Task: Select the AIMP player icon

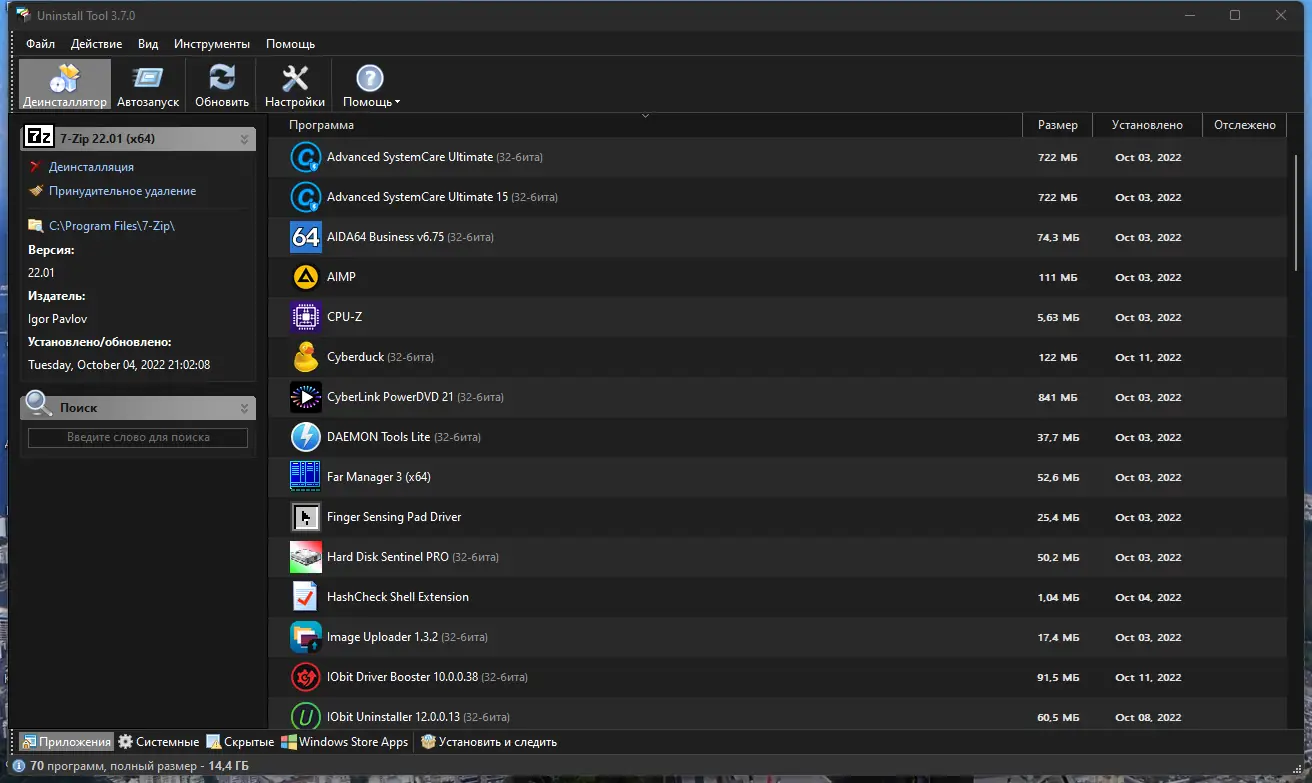Action: click(x=305, y=277)
